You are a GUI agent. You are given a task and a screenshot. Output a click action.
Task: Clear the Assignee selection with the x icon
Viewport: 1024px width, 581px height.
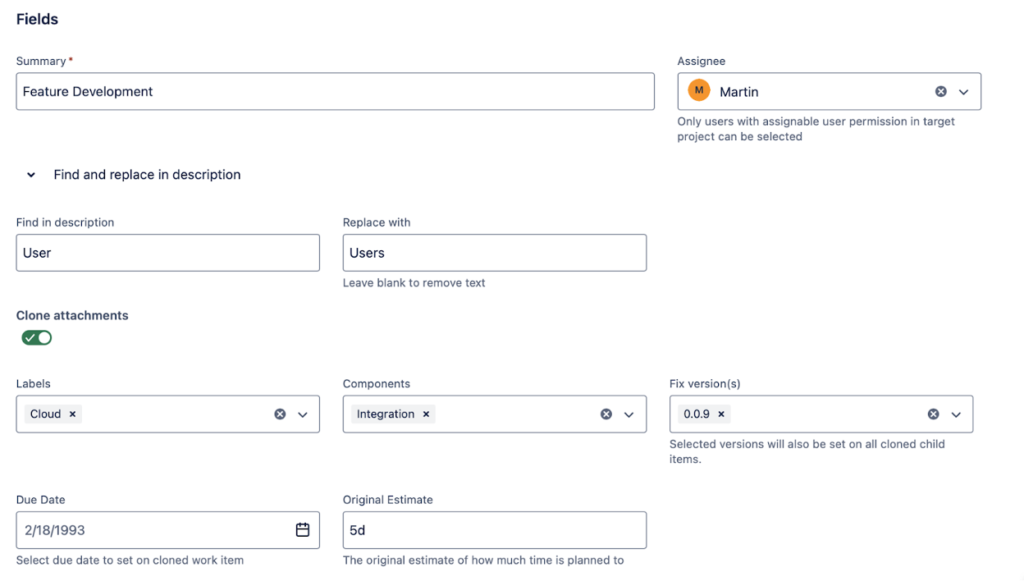(x=940, y=90)
